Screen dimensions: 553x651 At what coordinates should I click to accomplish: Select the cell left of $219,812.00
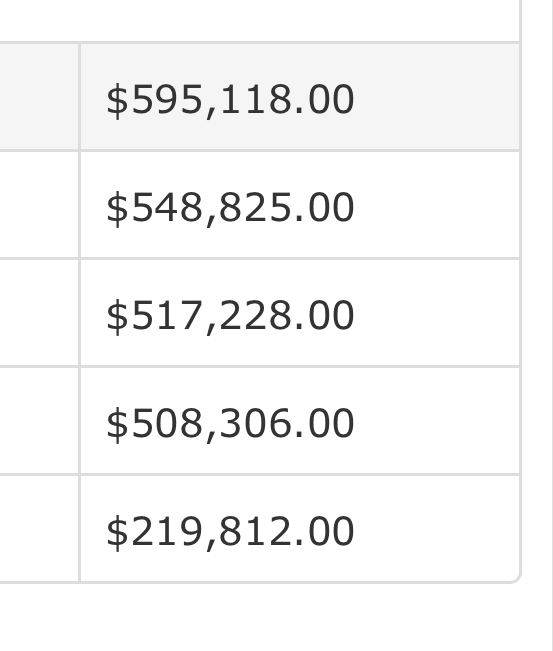[39, 528]
